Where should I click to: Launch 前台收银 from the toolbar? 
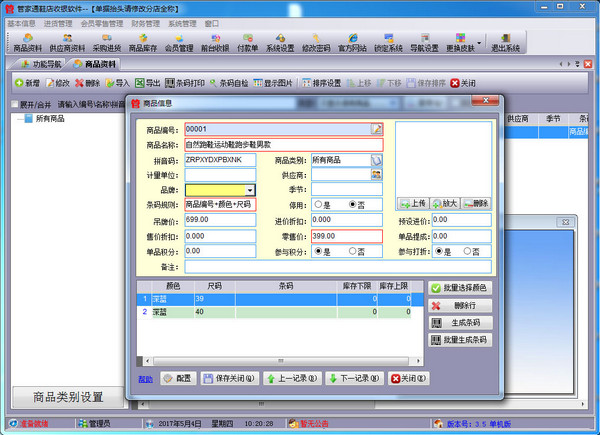(x=215, y=43)
